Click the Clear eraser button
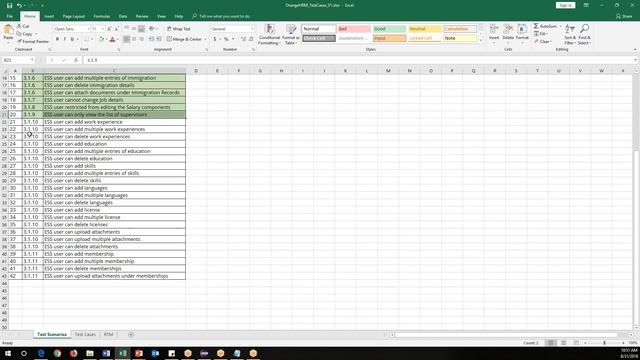This screenshot has width=640, height=360. (x=542, y=42)
